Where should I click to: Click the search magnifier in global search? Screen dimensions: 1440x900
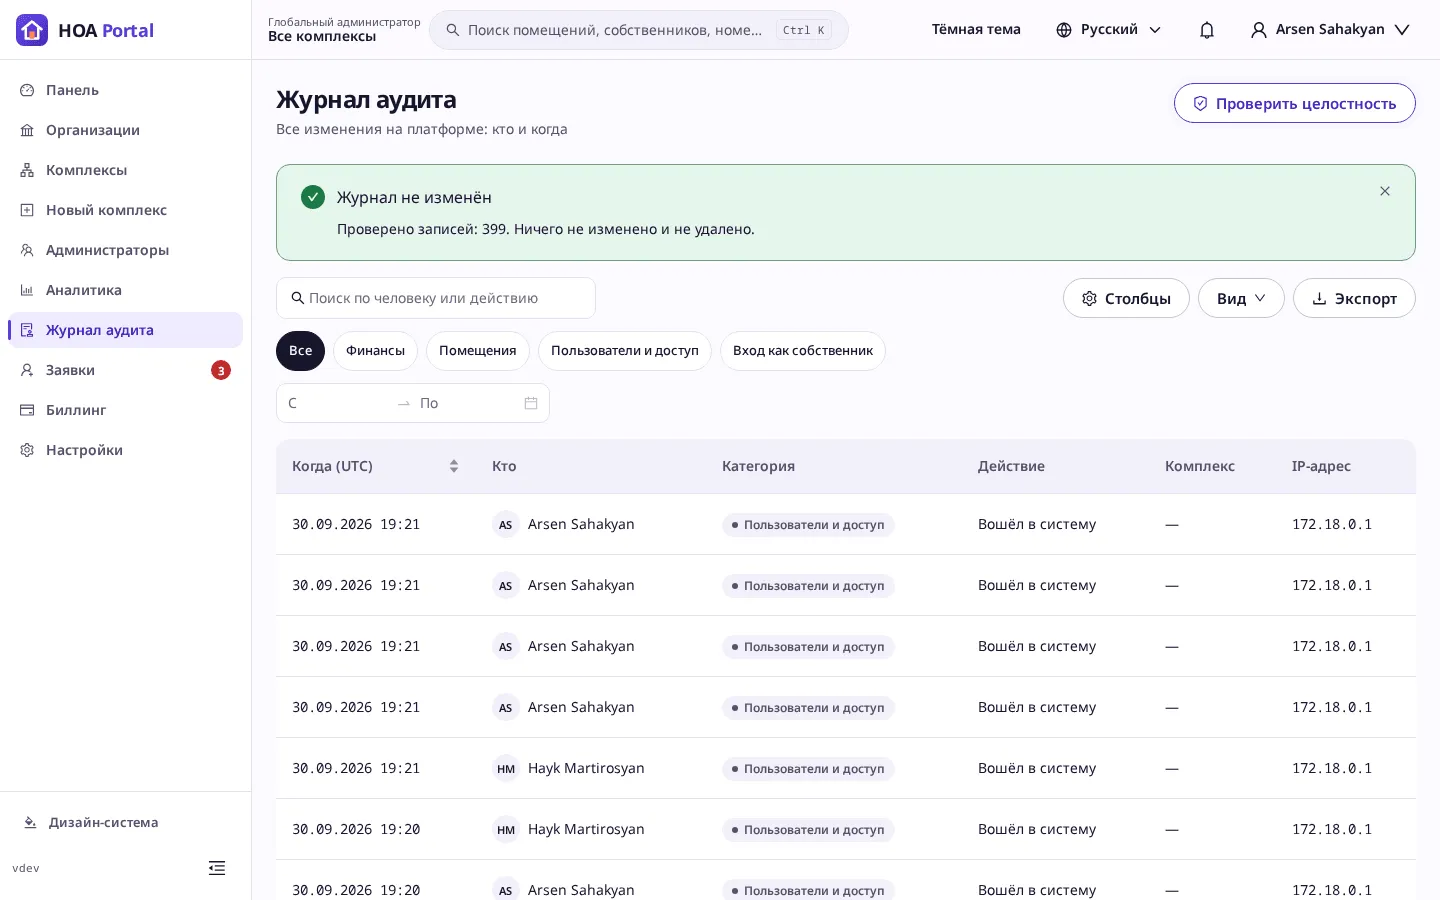point(453,30)
